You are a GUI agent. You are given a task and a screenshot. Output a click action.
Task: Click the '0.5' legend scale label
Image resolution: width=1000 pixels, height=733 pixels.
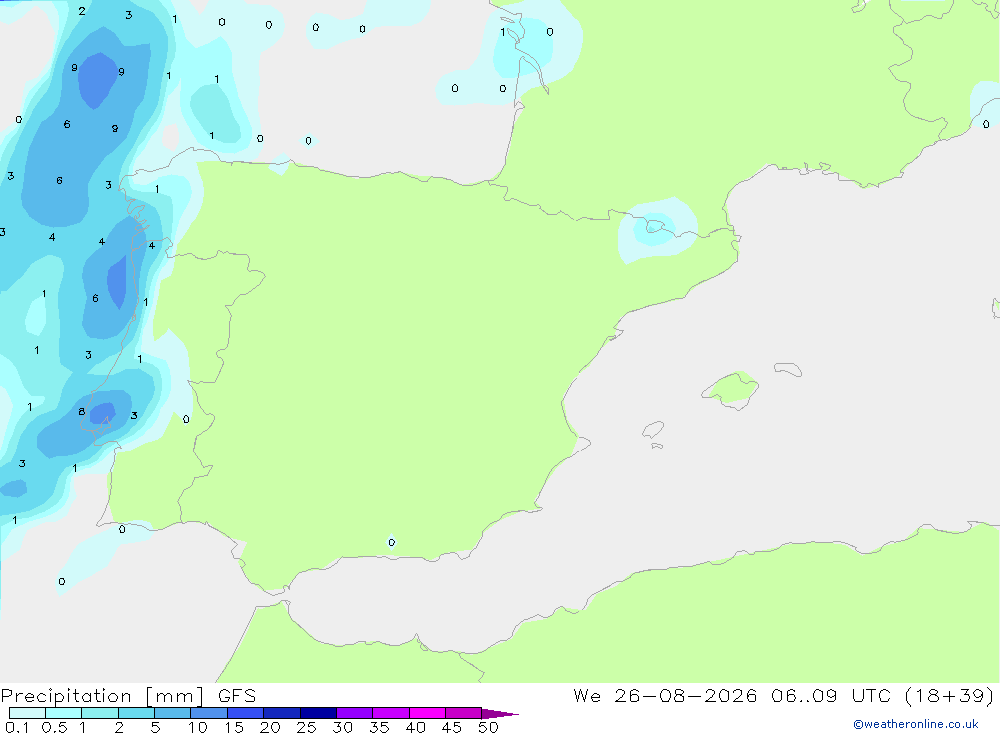point(54,727)
